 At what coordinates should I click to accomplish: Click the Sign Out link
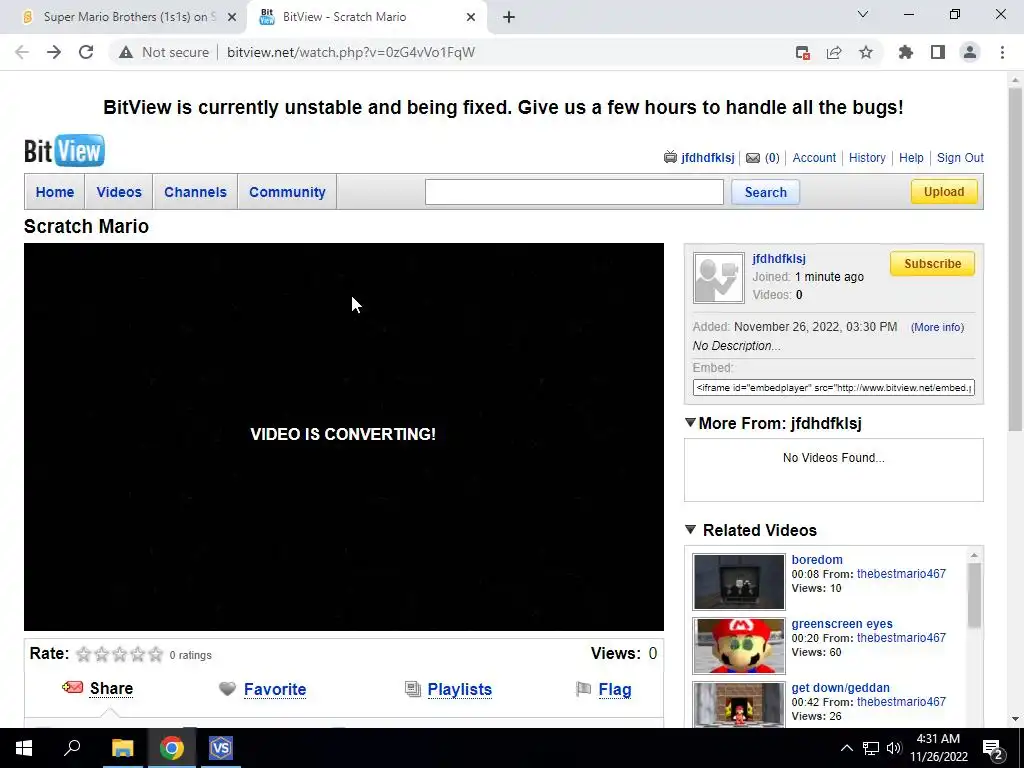[x=960, y=157]
